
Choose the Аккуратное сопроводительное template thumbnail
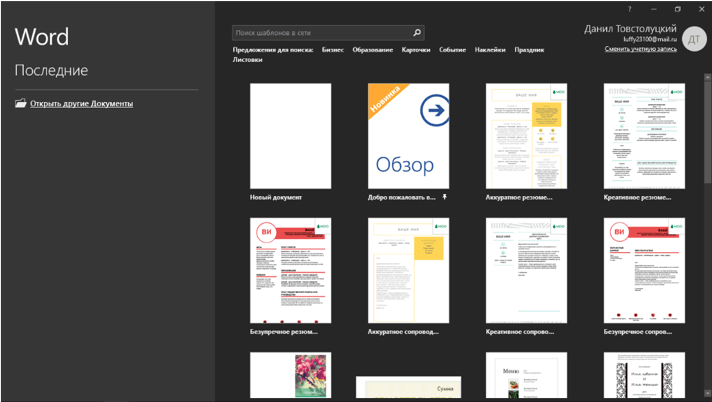click(x=409, y=270)
